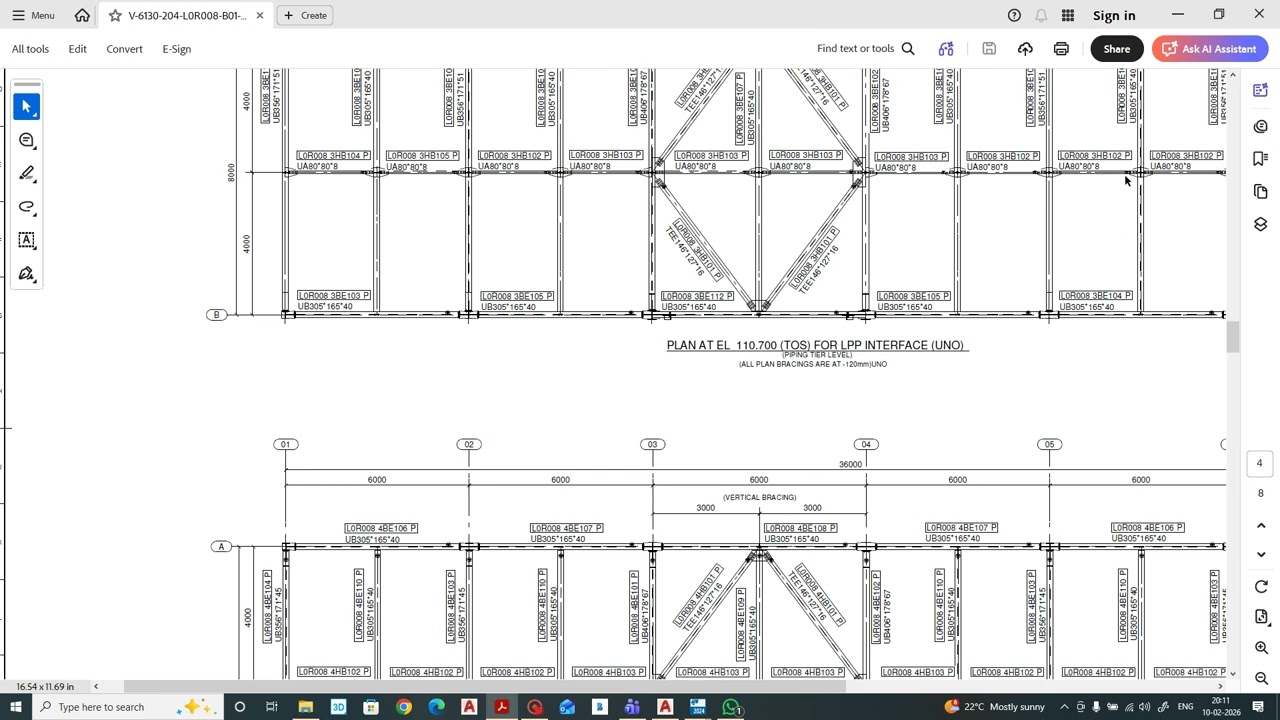The image size is (1280, 720).
Task: Pick the highlighter pen tool
Action: point(27,173)
